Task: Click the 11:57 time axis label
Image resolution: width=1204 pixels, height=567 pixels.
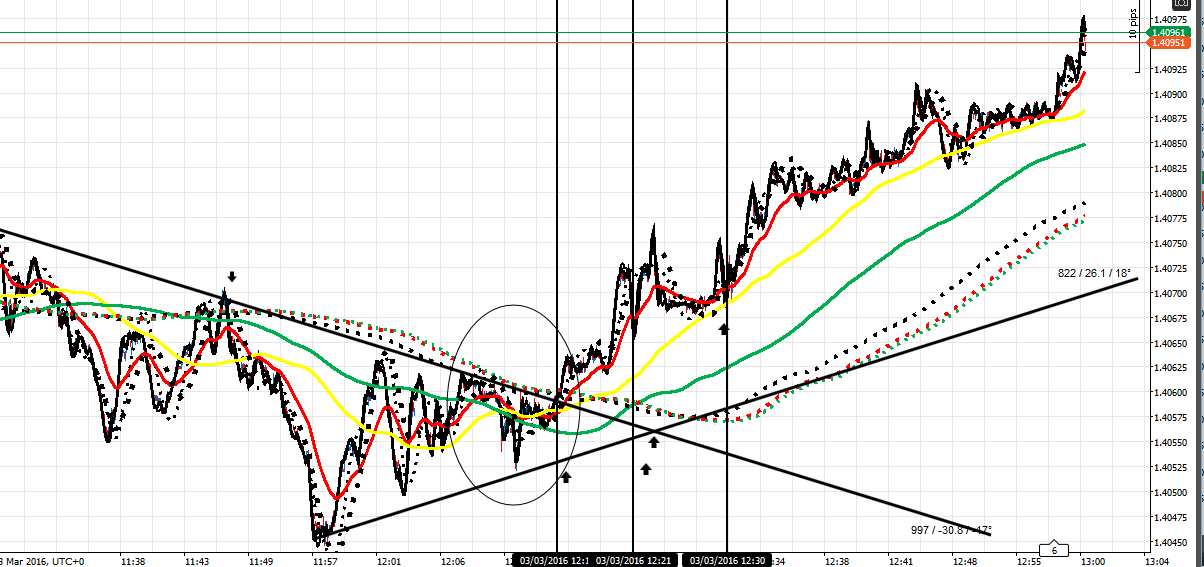Action: [325, 561]
